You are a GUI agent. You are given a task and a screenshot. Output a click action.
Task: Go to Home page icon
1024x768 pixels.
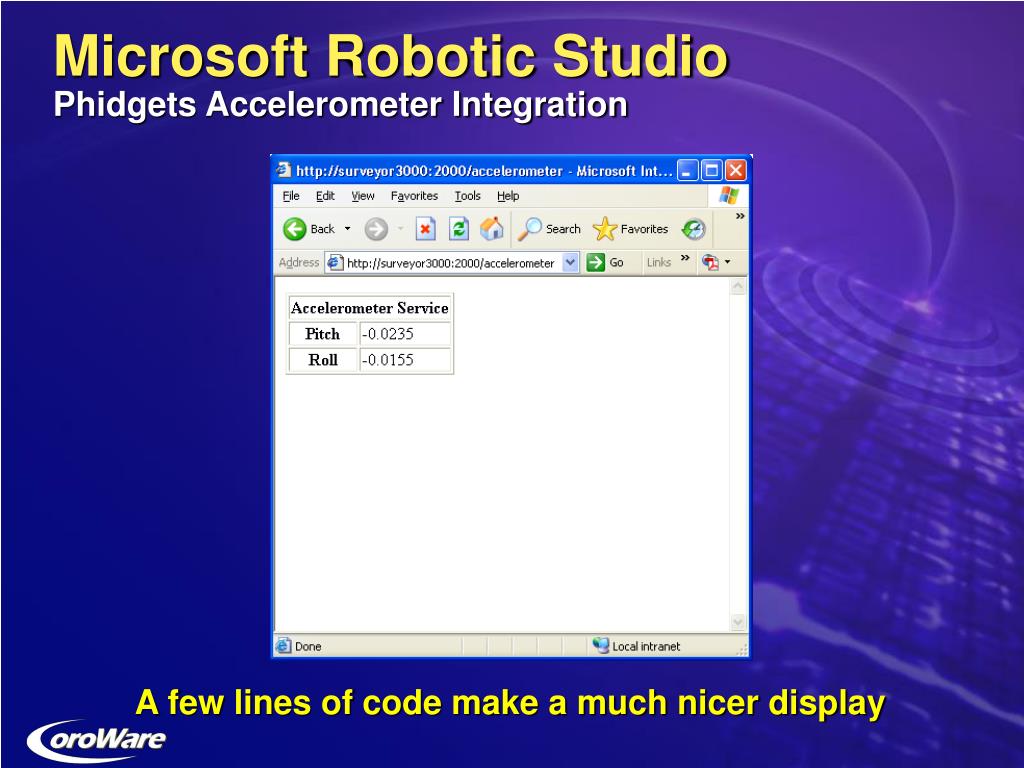pos(491,229)
